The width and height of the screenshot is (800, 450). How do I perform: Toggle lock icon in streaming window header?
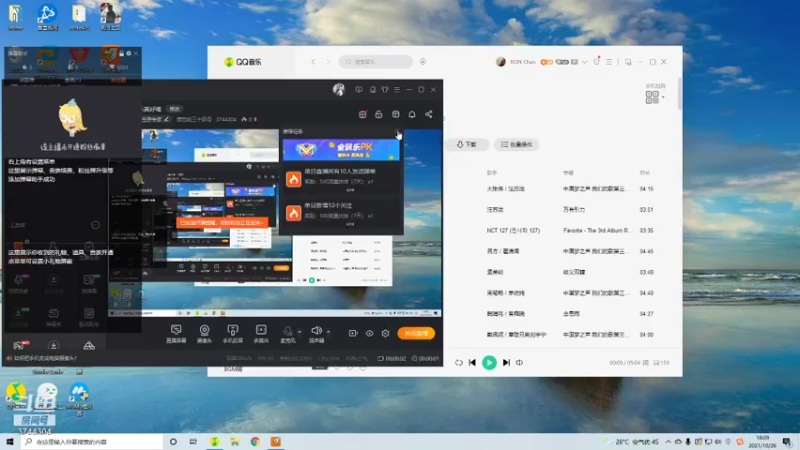coord(379,114)
